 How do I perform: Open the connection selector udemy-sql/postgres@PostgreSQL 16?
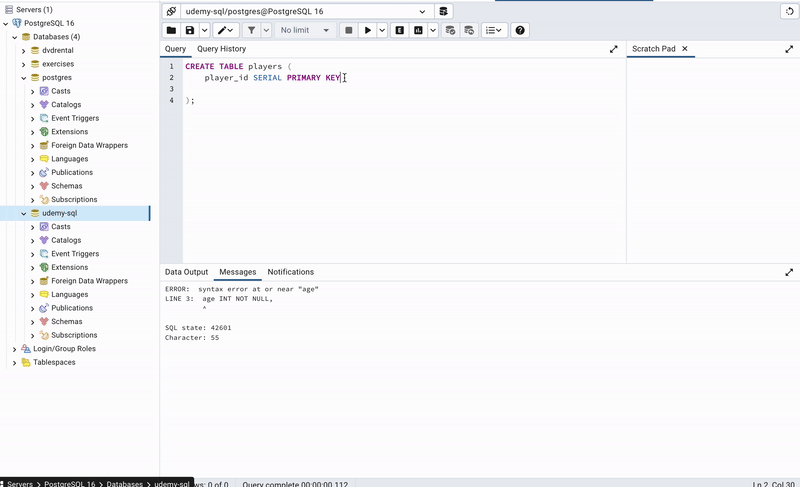pos(307,11)
